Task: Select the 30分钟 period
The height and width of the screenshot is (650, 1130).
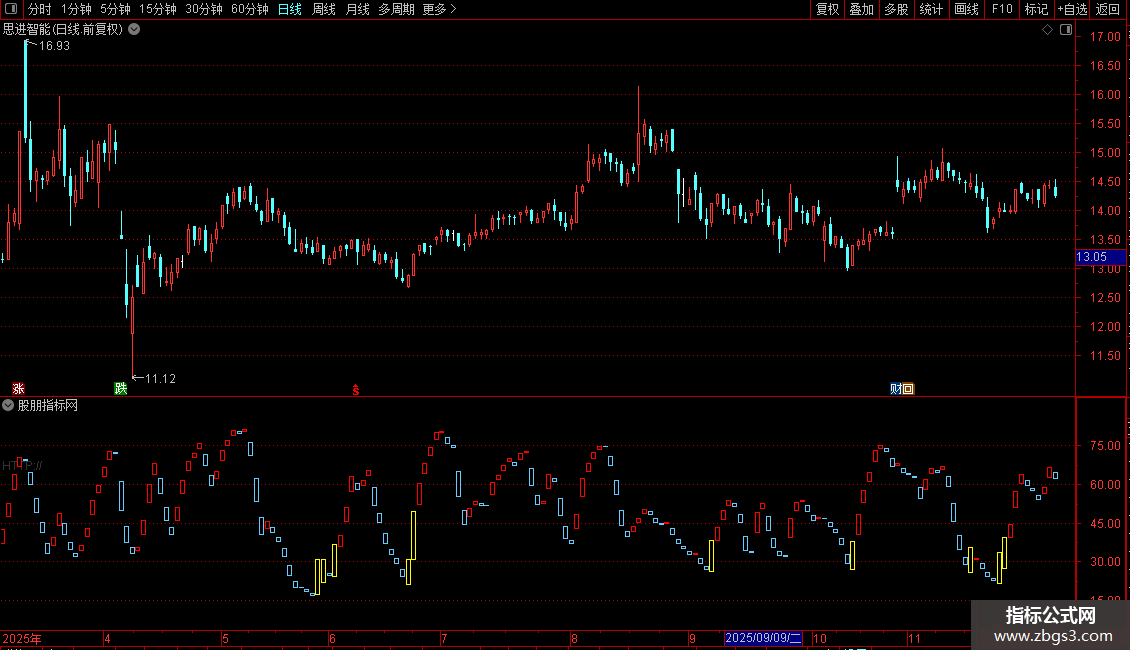Action: 204,9
